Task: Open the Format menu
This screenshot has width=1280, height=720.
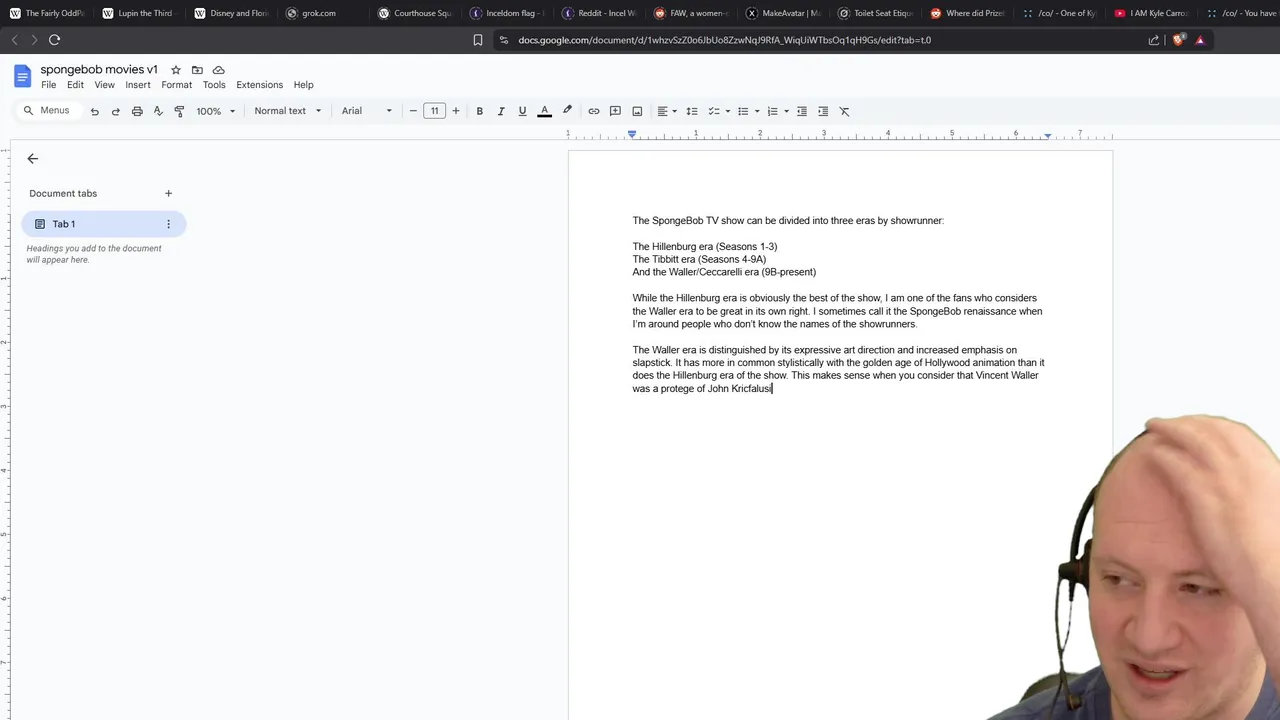Action: pyautogui.click(x=177, y=85)
